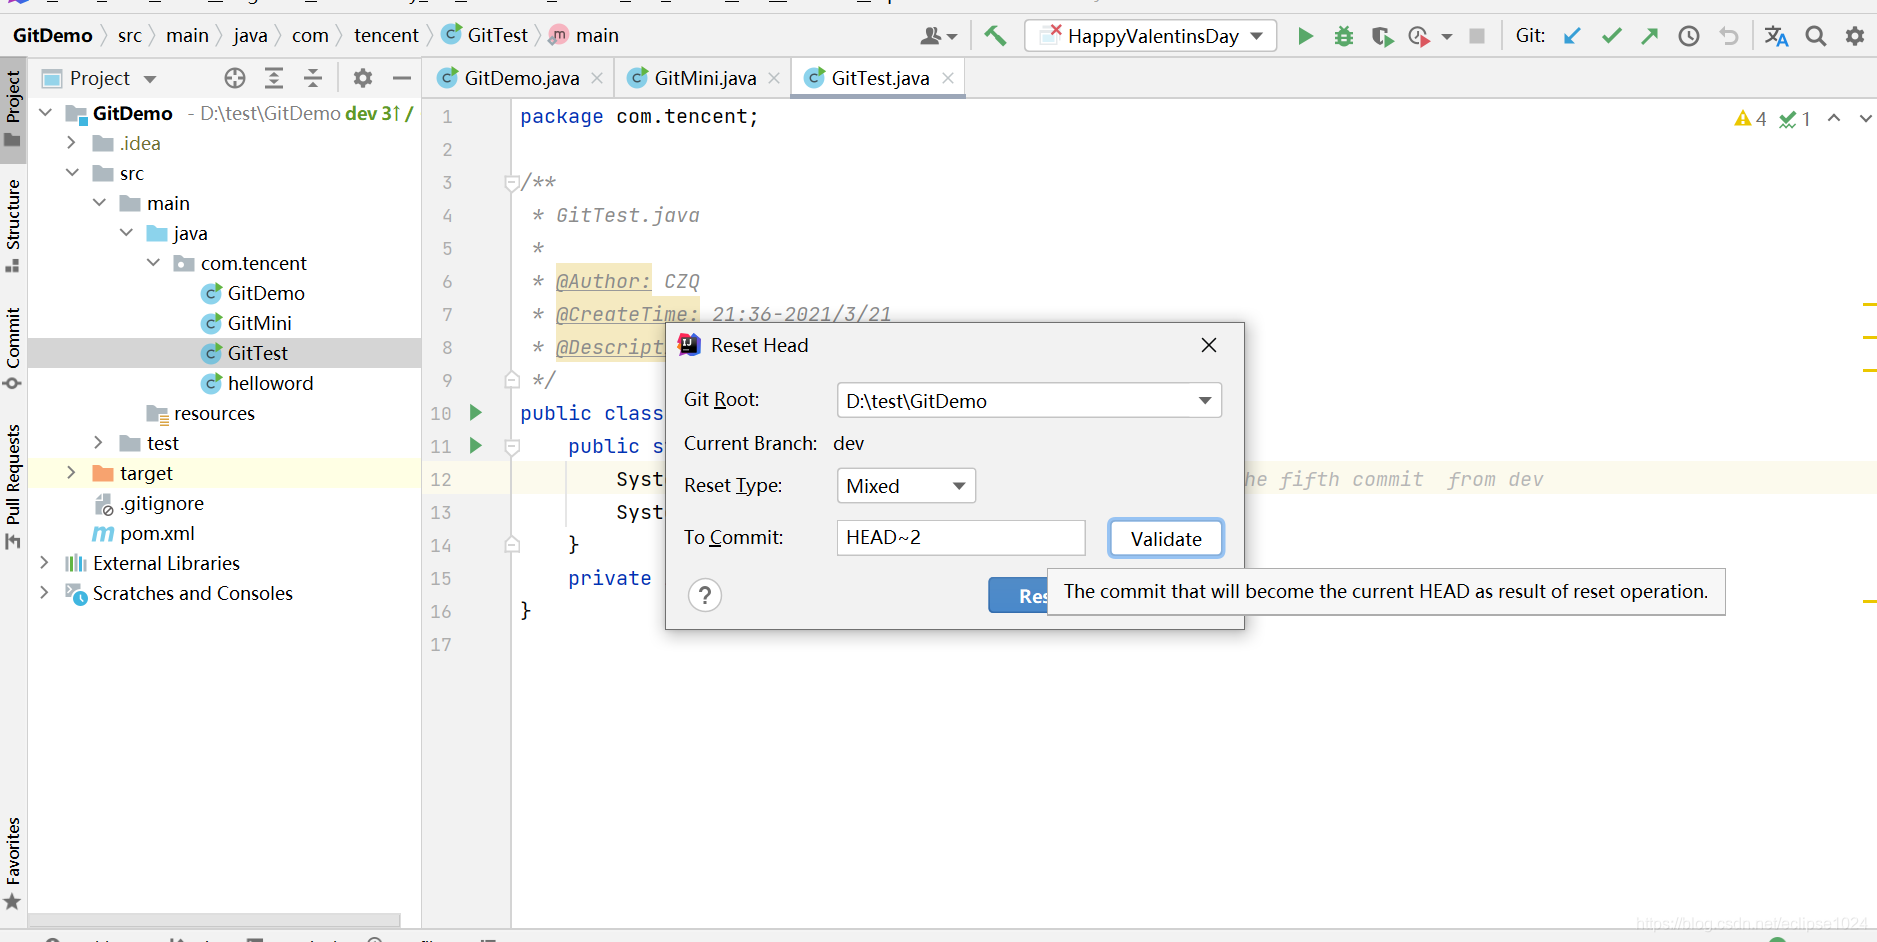Collapse the src folder
The height and width of the screenshot is (942, 1877).
72,173
